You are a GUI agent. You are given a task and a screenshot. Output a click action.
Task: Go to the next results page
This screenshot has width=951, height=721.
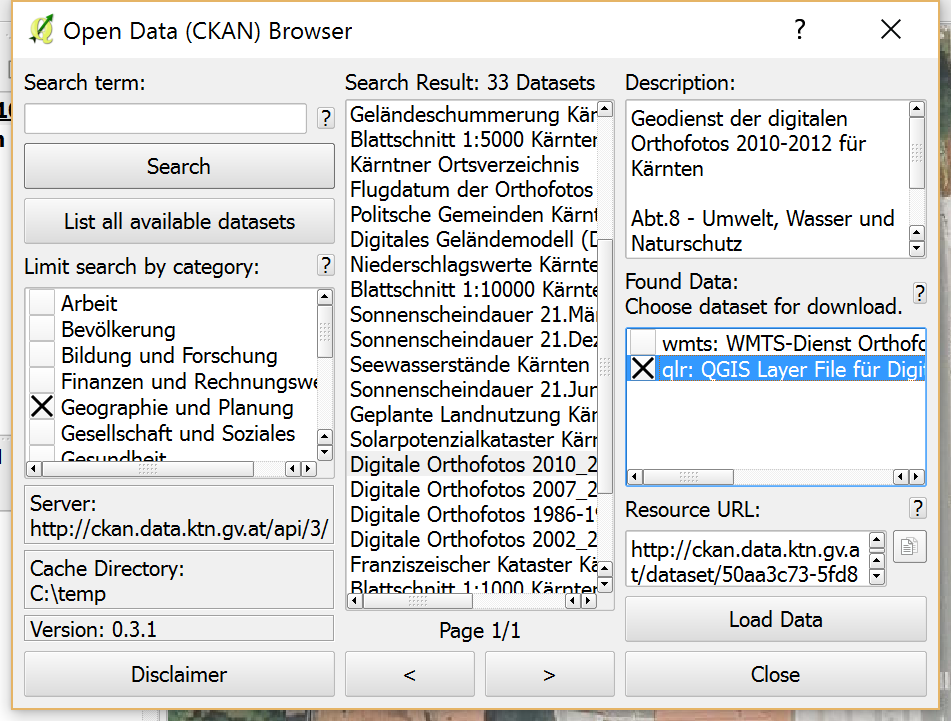[548, 674]
